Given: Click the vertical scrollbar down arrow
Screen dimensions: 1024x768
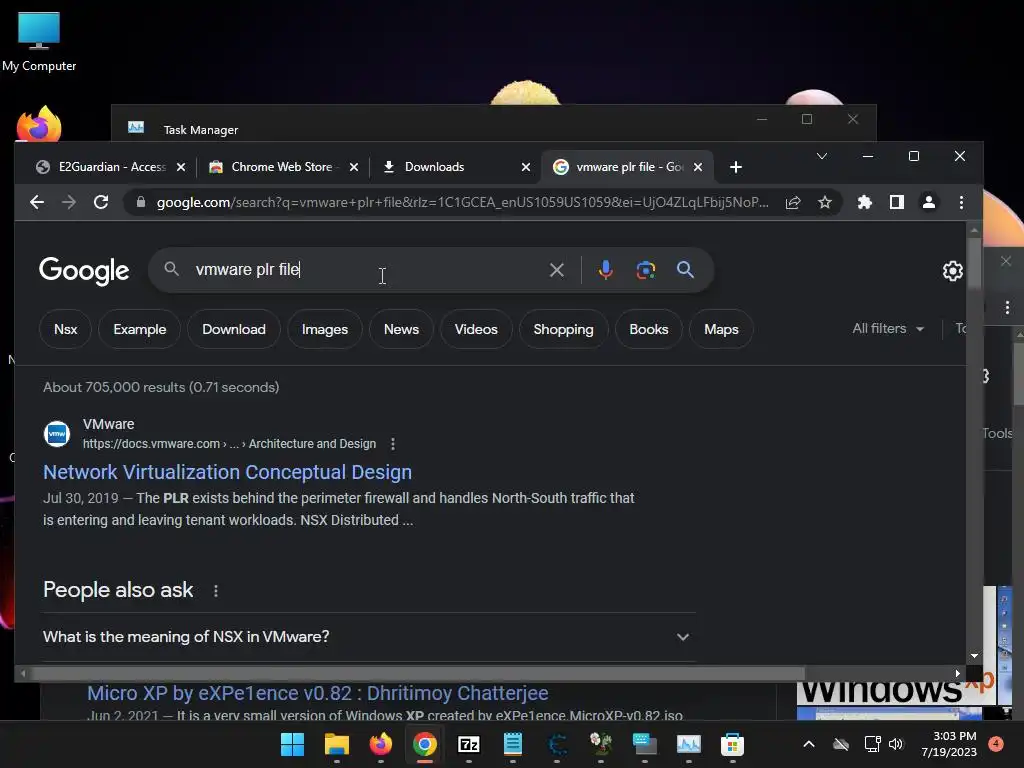Looking at the screenshot, I should click(x=974, y=656).
